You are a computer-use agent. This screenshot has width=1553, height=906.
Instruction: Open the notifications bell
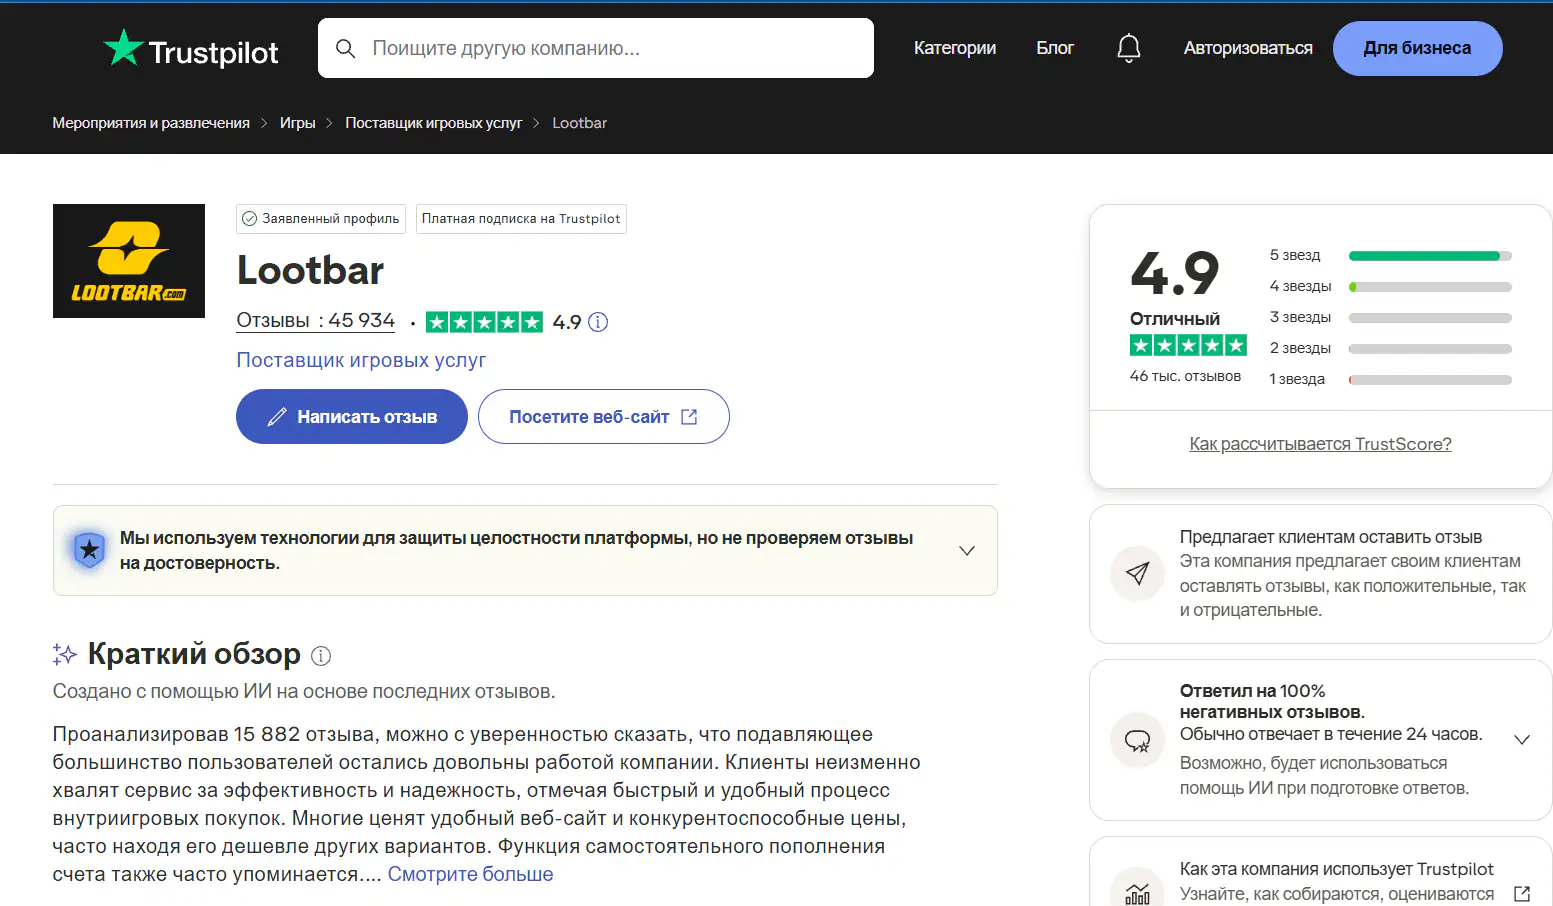coord(1128,48)
